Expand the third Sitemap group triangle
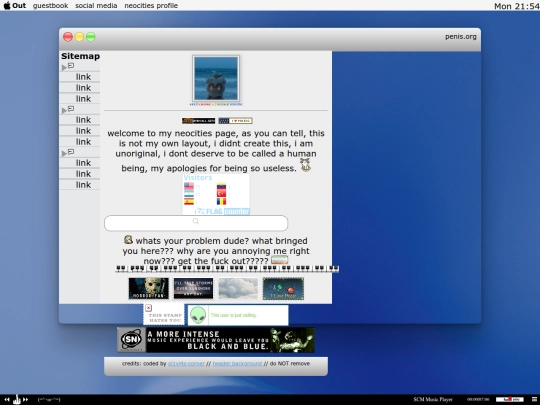 pos(64,153)
